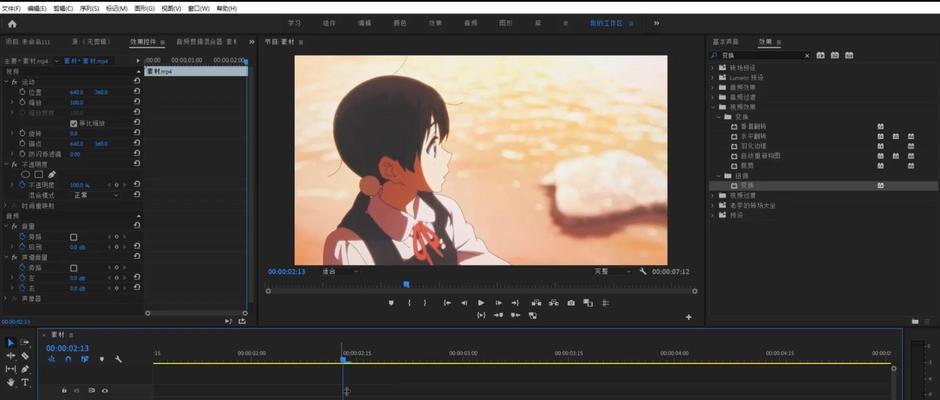The image size is (940, 400).
Task: Expand the 时间重映射 group
Action: coord(6,205)
